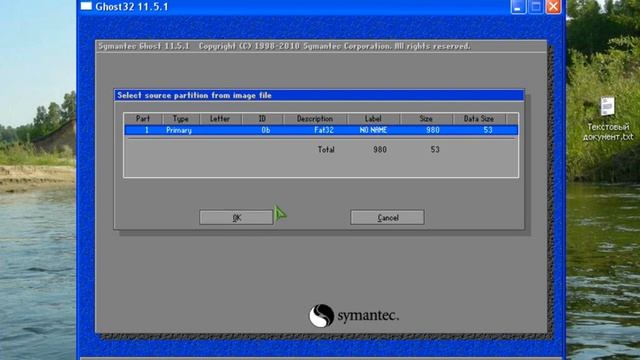The height and width of the screenshot is (360, 640).
Task: Select the Primary Fat32 partition row
Action: [x=321, y=130]
